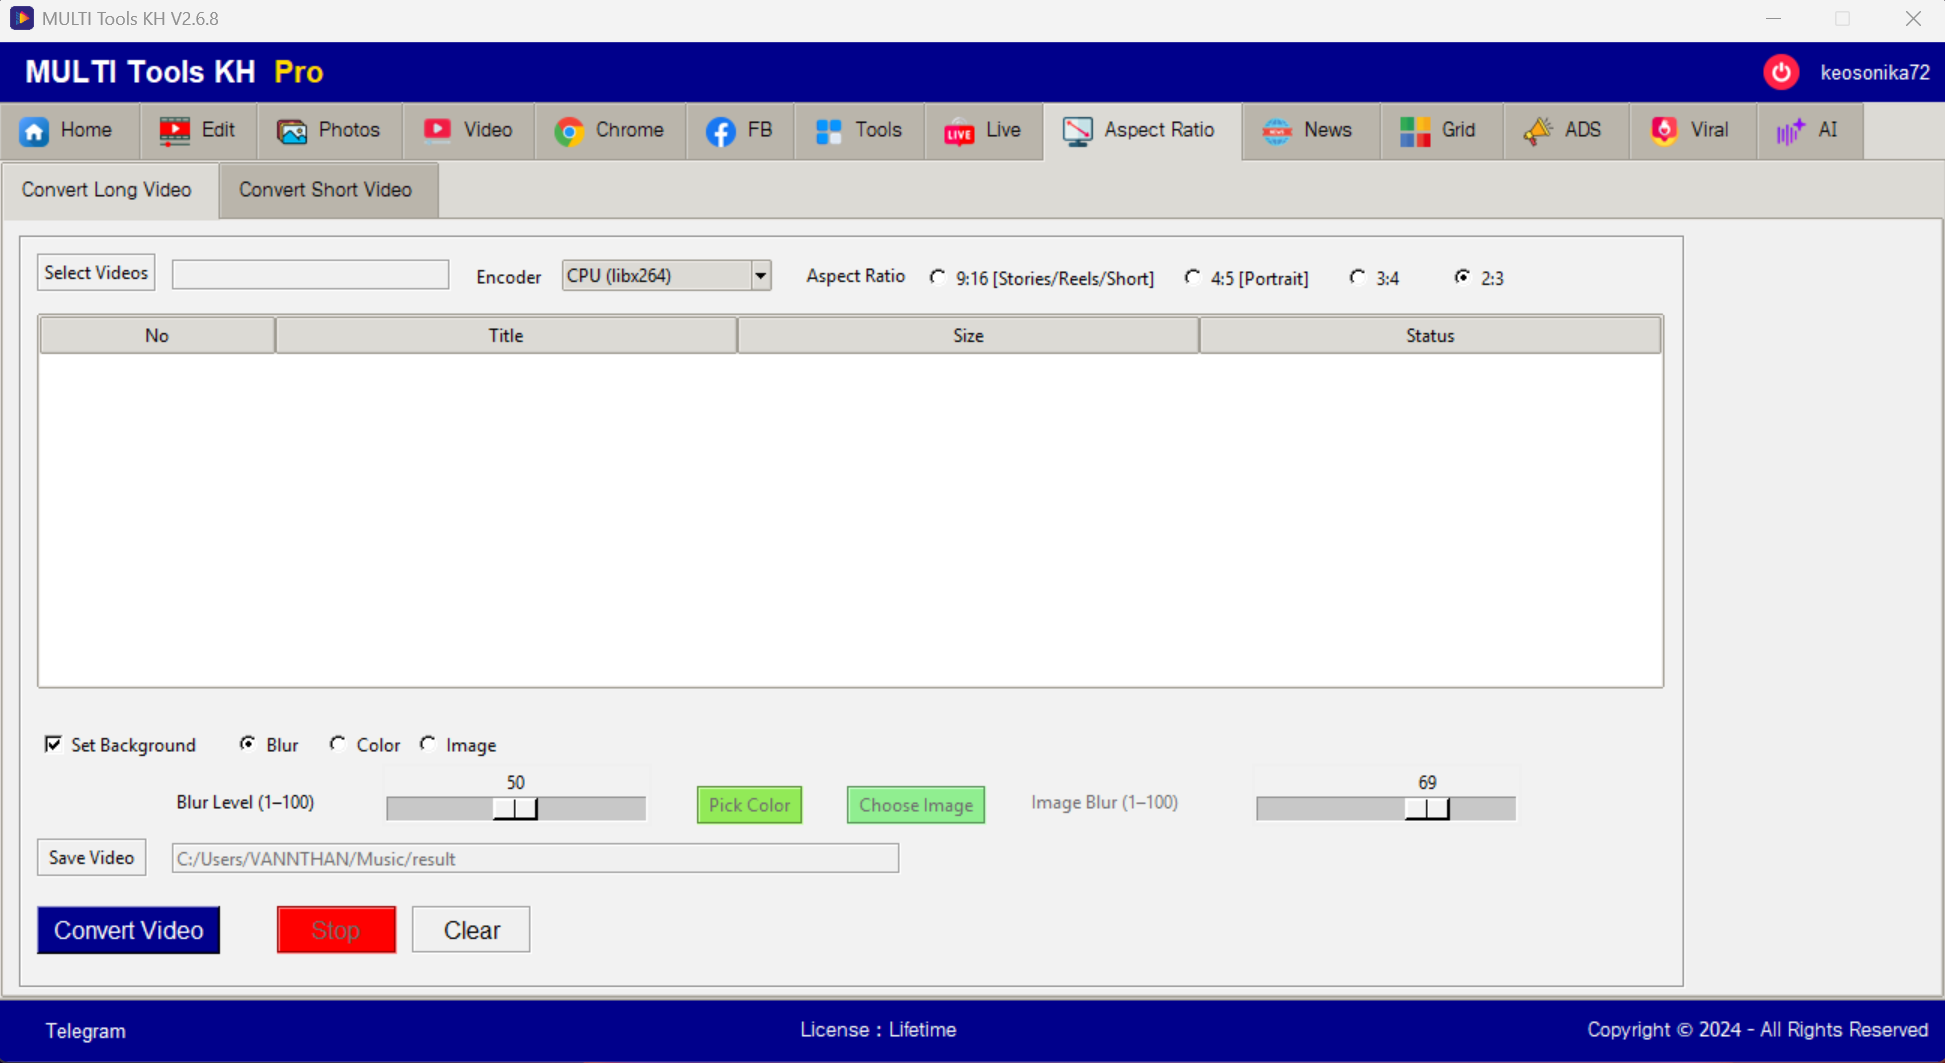Viewport: 1945px width, 1063px height.
Task: Open the Home tab house icon
Action: (x=35, y=131)
